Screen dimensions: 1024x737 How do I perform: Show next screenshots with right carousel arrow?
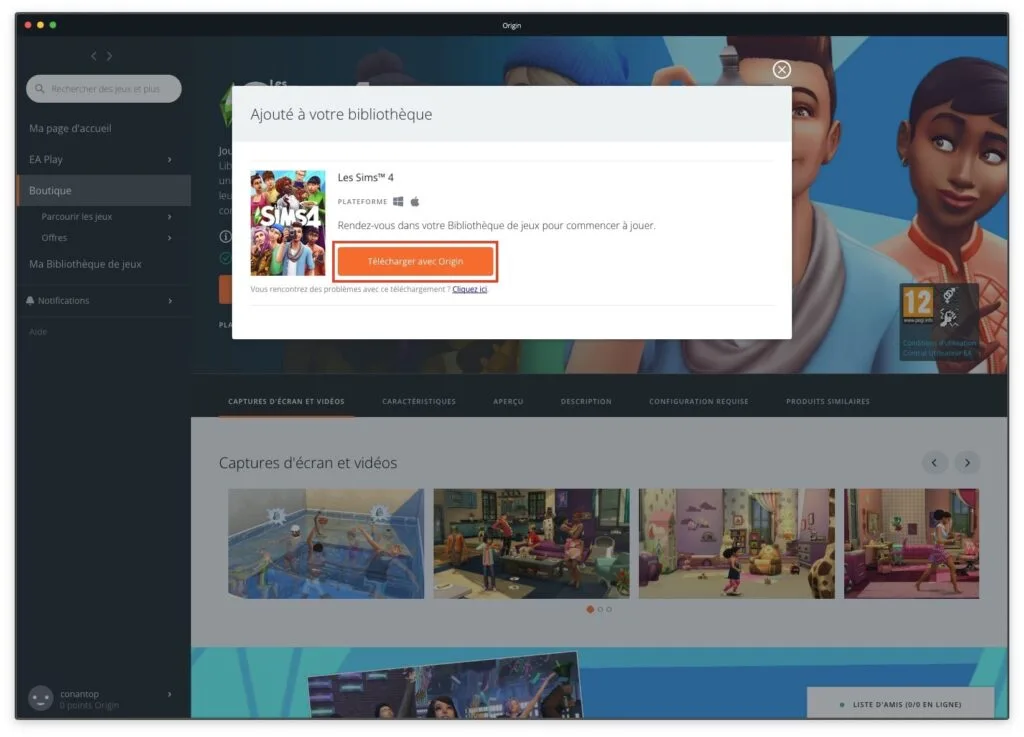click(967, 463)
